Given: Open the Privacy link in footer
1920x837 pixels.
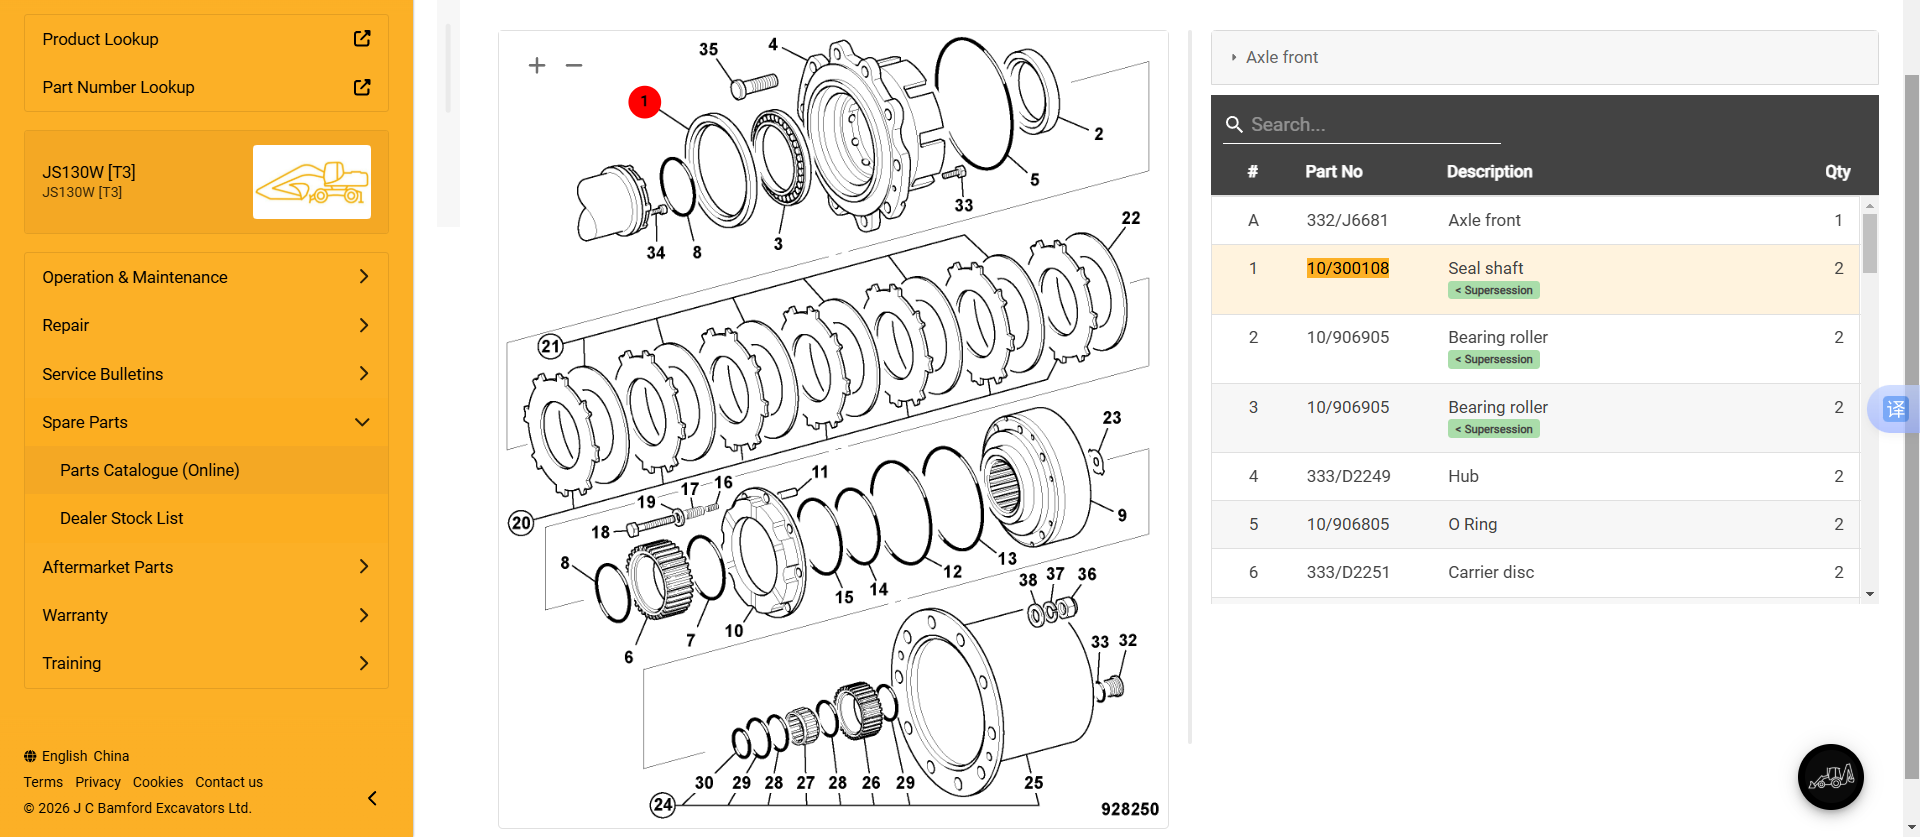Looking at the screenshot, I should pyautogui.click(x=98, y=782).
